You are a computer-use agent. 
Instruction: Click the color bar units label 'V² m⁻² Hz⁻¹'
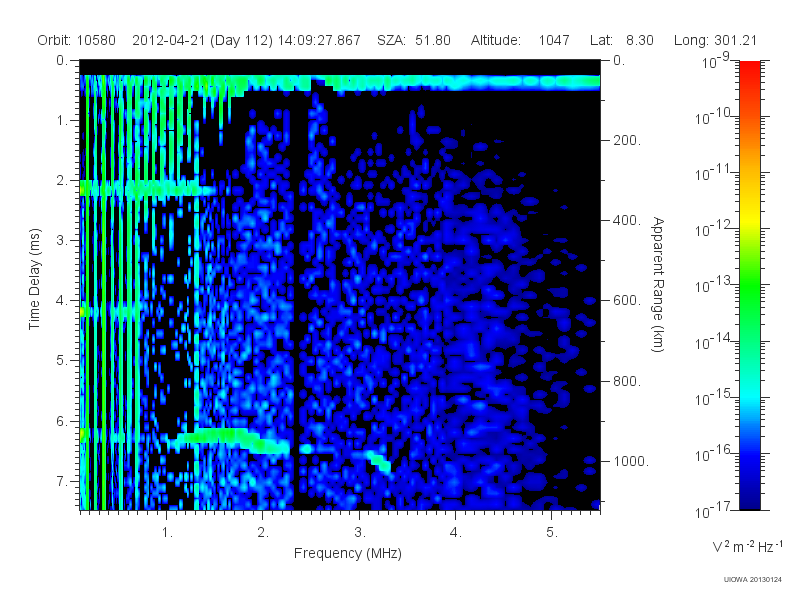(x=747, y=546)
